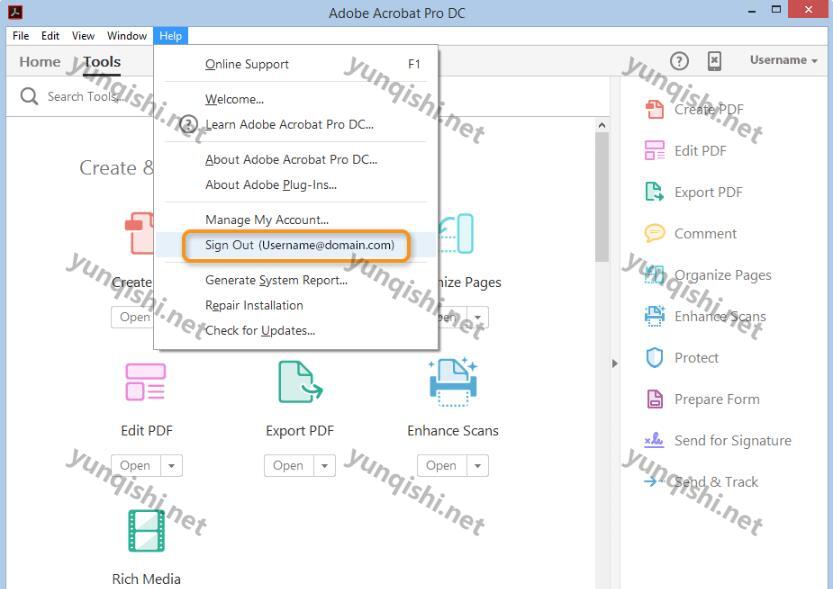The height and width of the screenshot is (589, 833).
Task: Click the vertical scrollbar thumb
Action: (x=602, y=198)
